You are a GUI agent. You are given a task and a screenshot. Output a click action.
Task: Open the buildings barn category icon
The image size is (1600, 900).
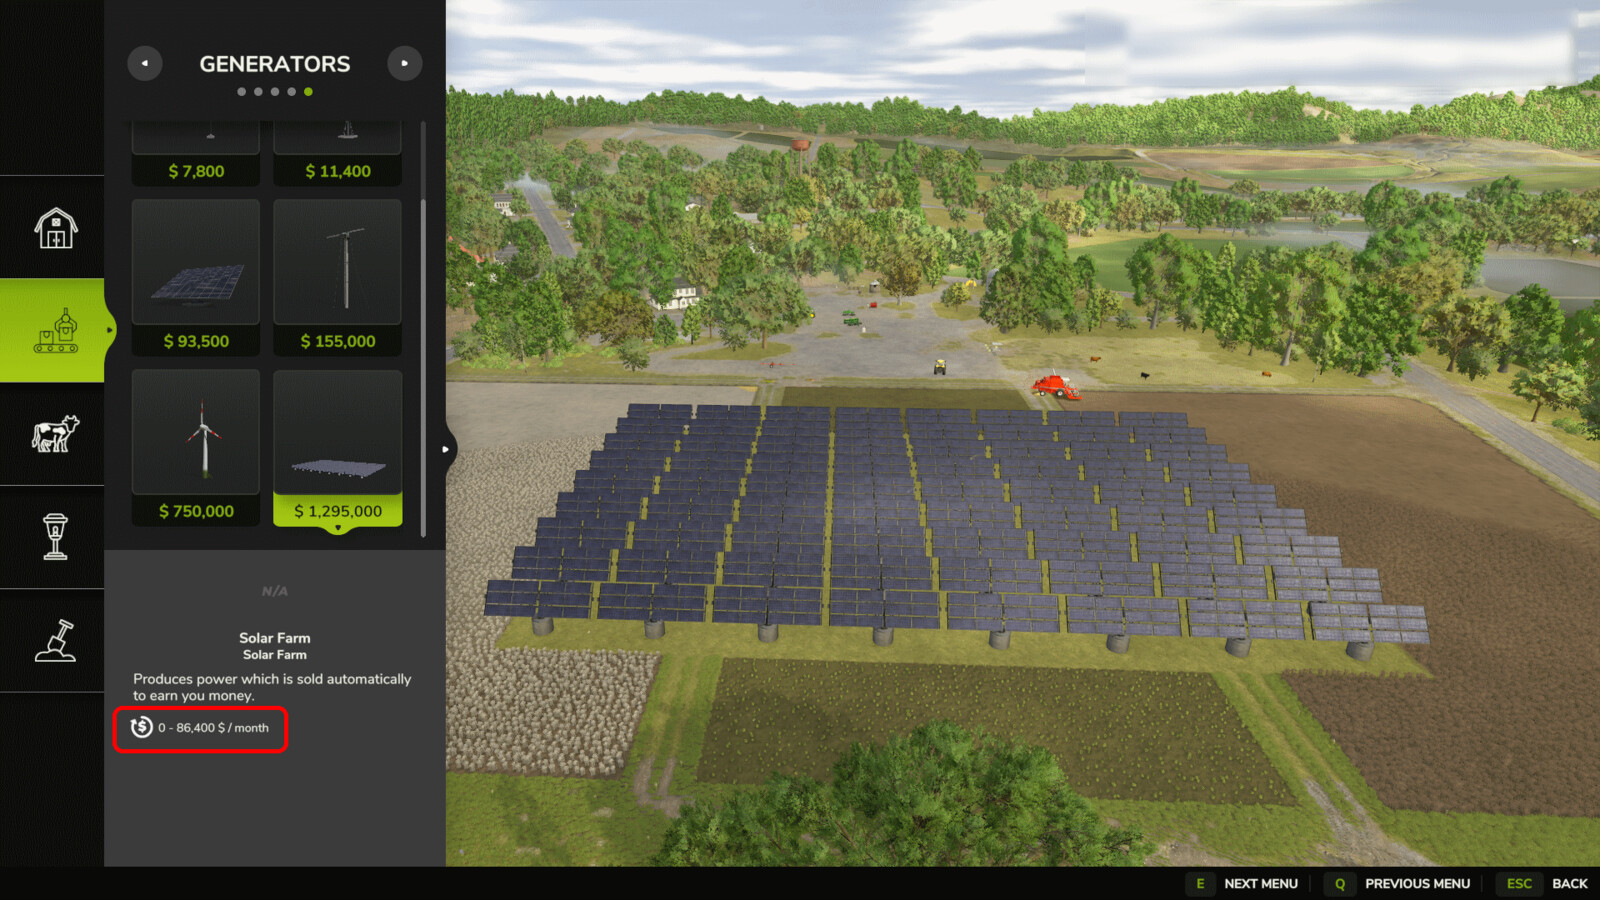(53, 228)
